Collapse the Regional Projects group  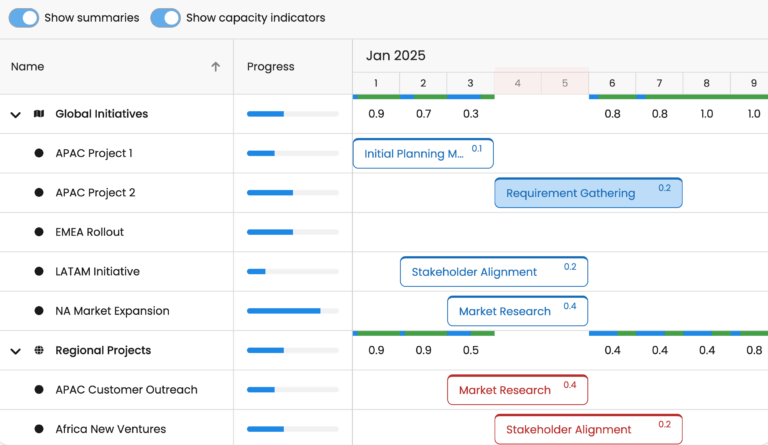15,351
